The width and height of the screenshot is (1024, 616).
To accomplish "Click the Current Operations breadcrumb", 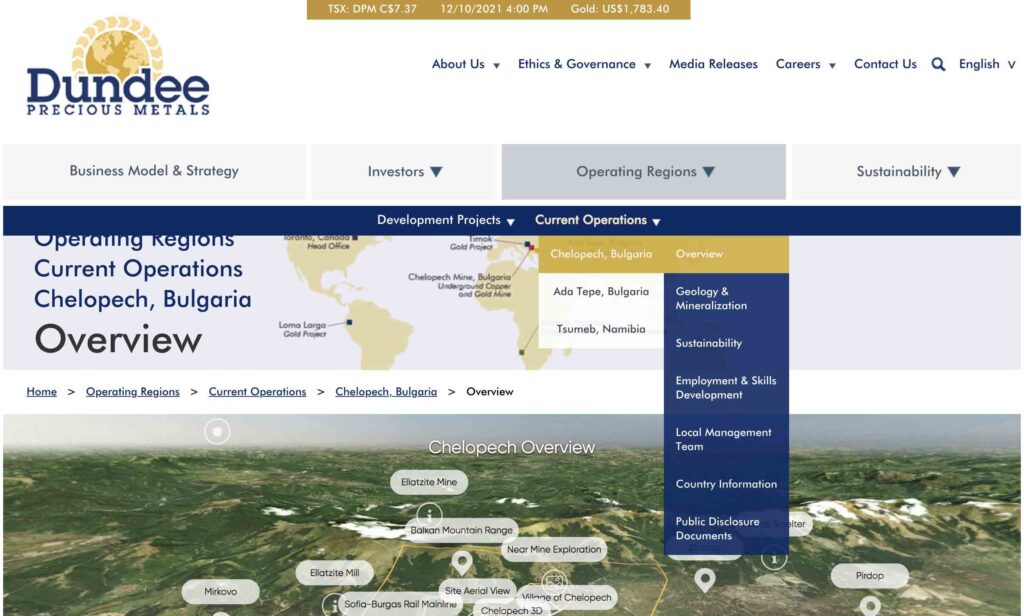I will point(257,392).
